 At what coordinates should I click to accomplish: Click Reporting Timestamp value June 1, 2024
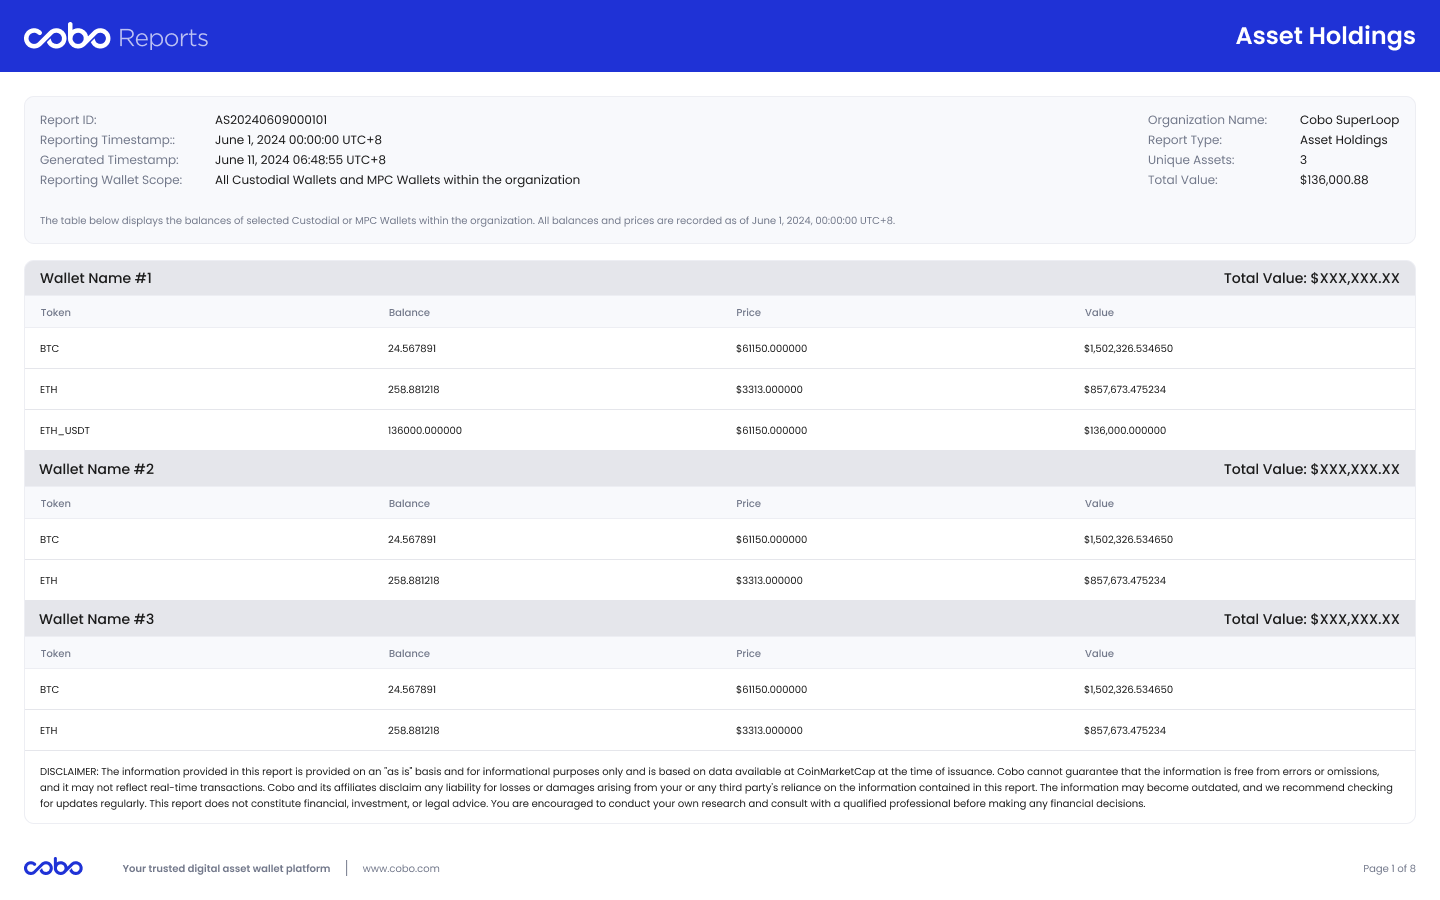(298, 140)
